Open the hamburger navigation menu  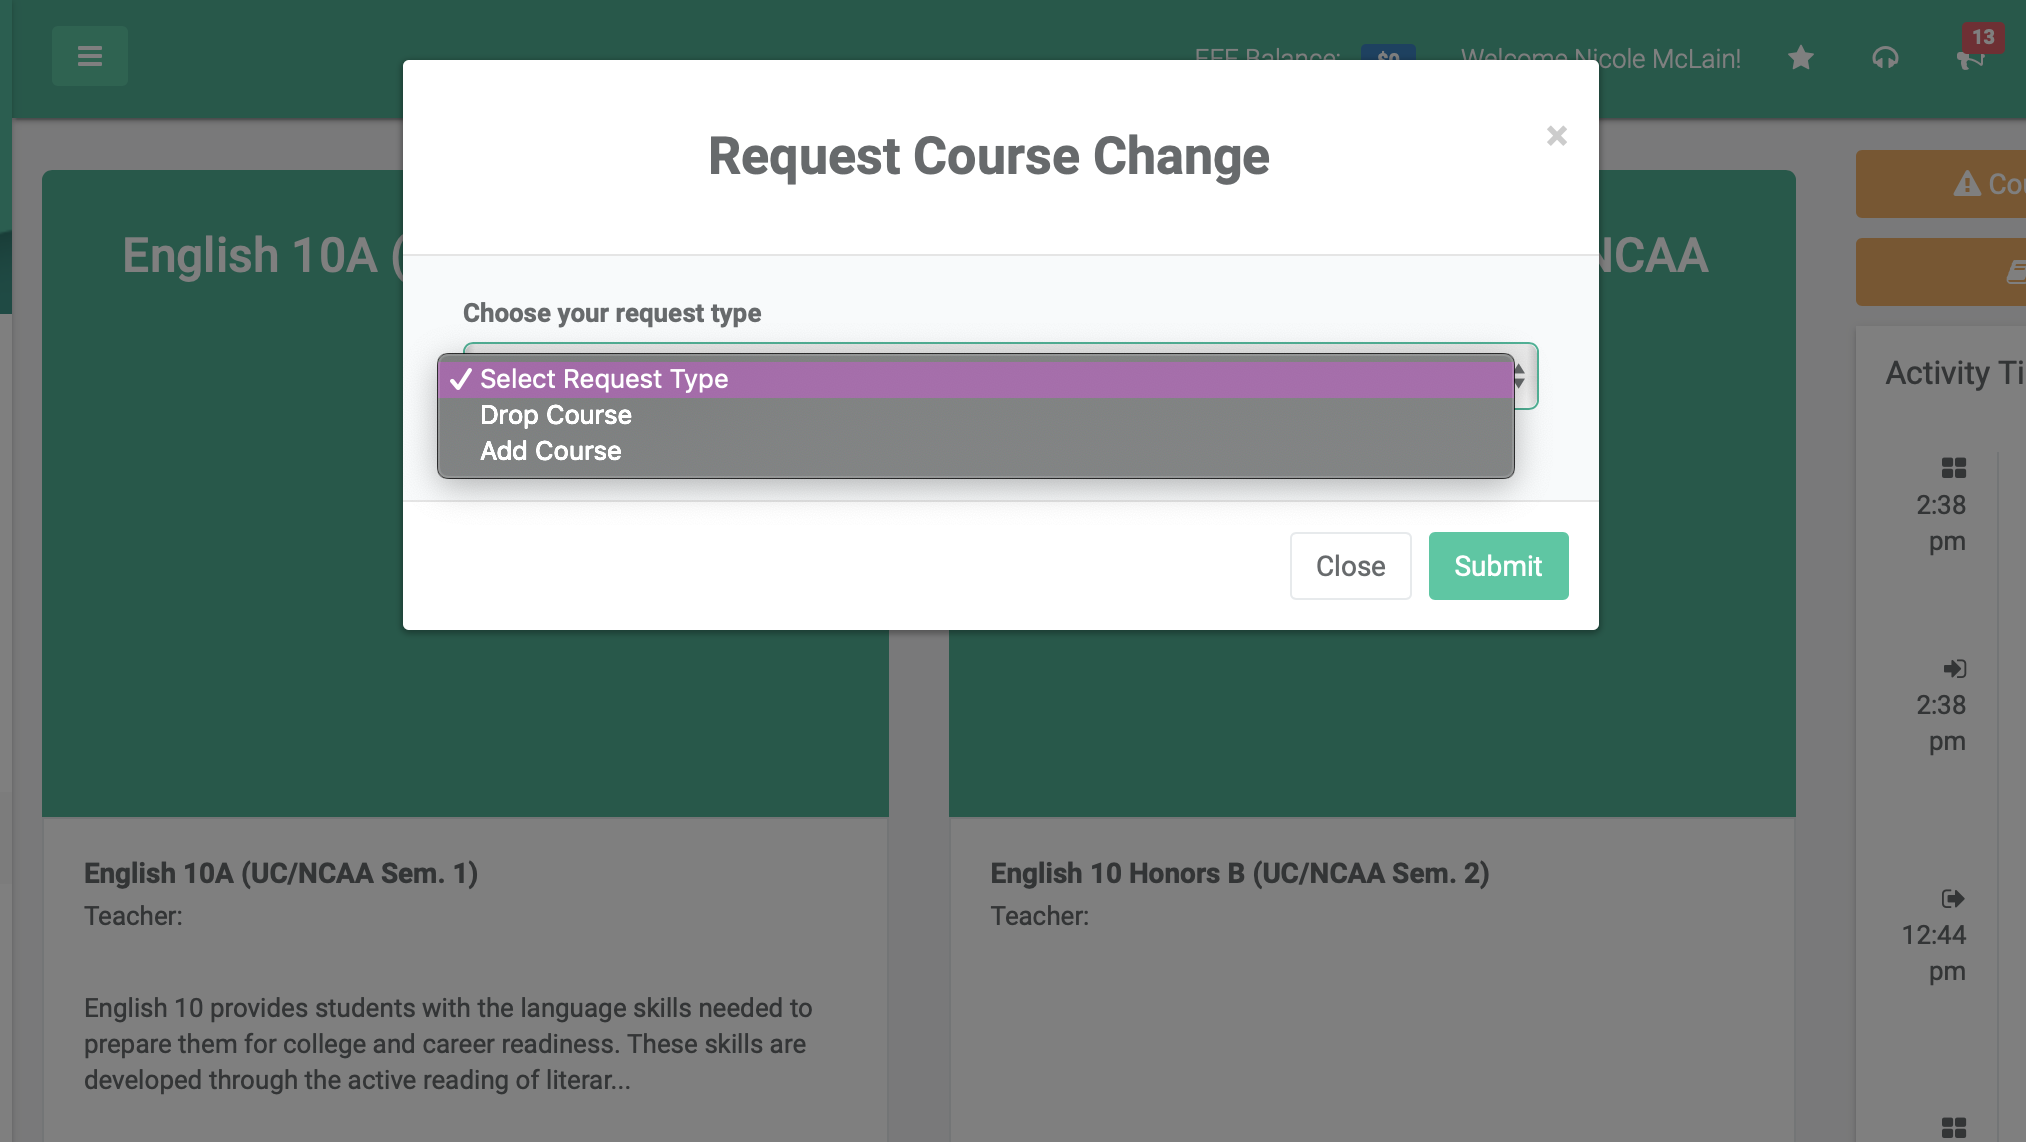coord(89,56)
